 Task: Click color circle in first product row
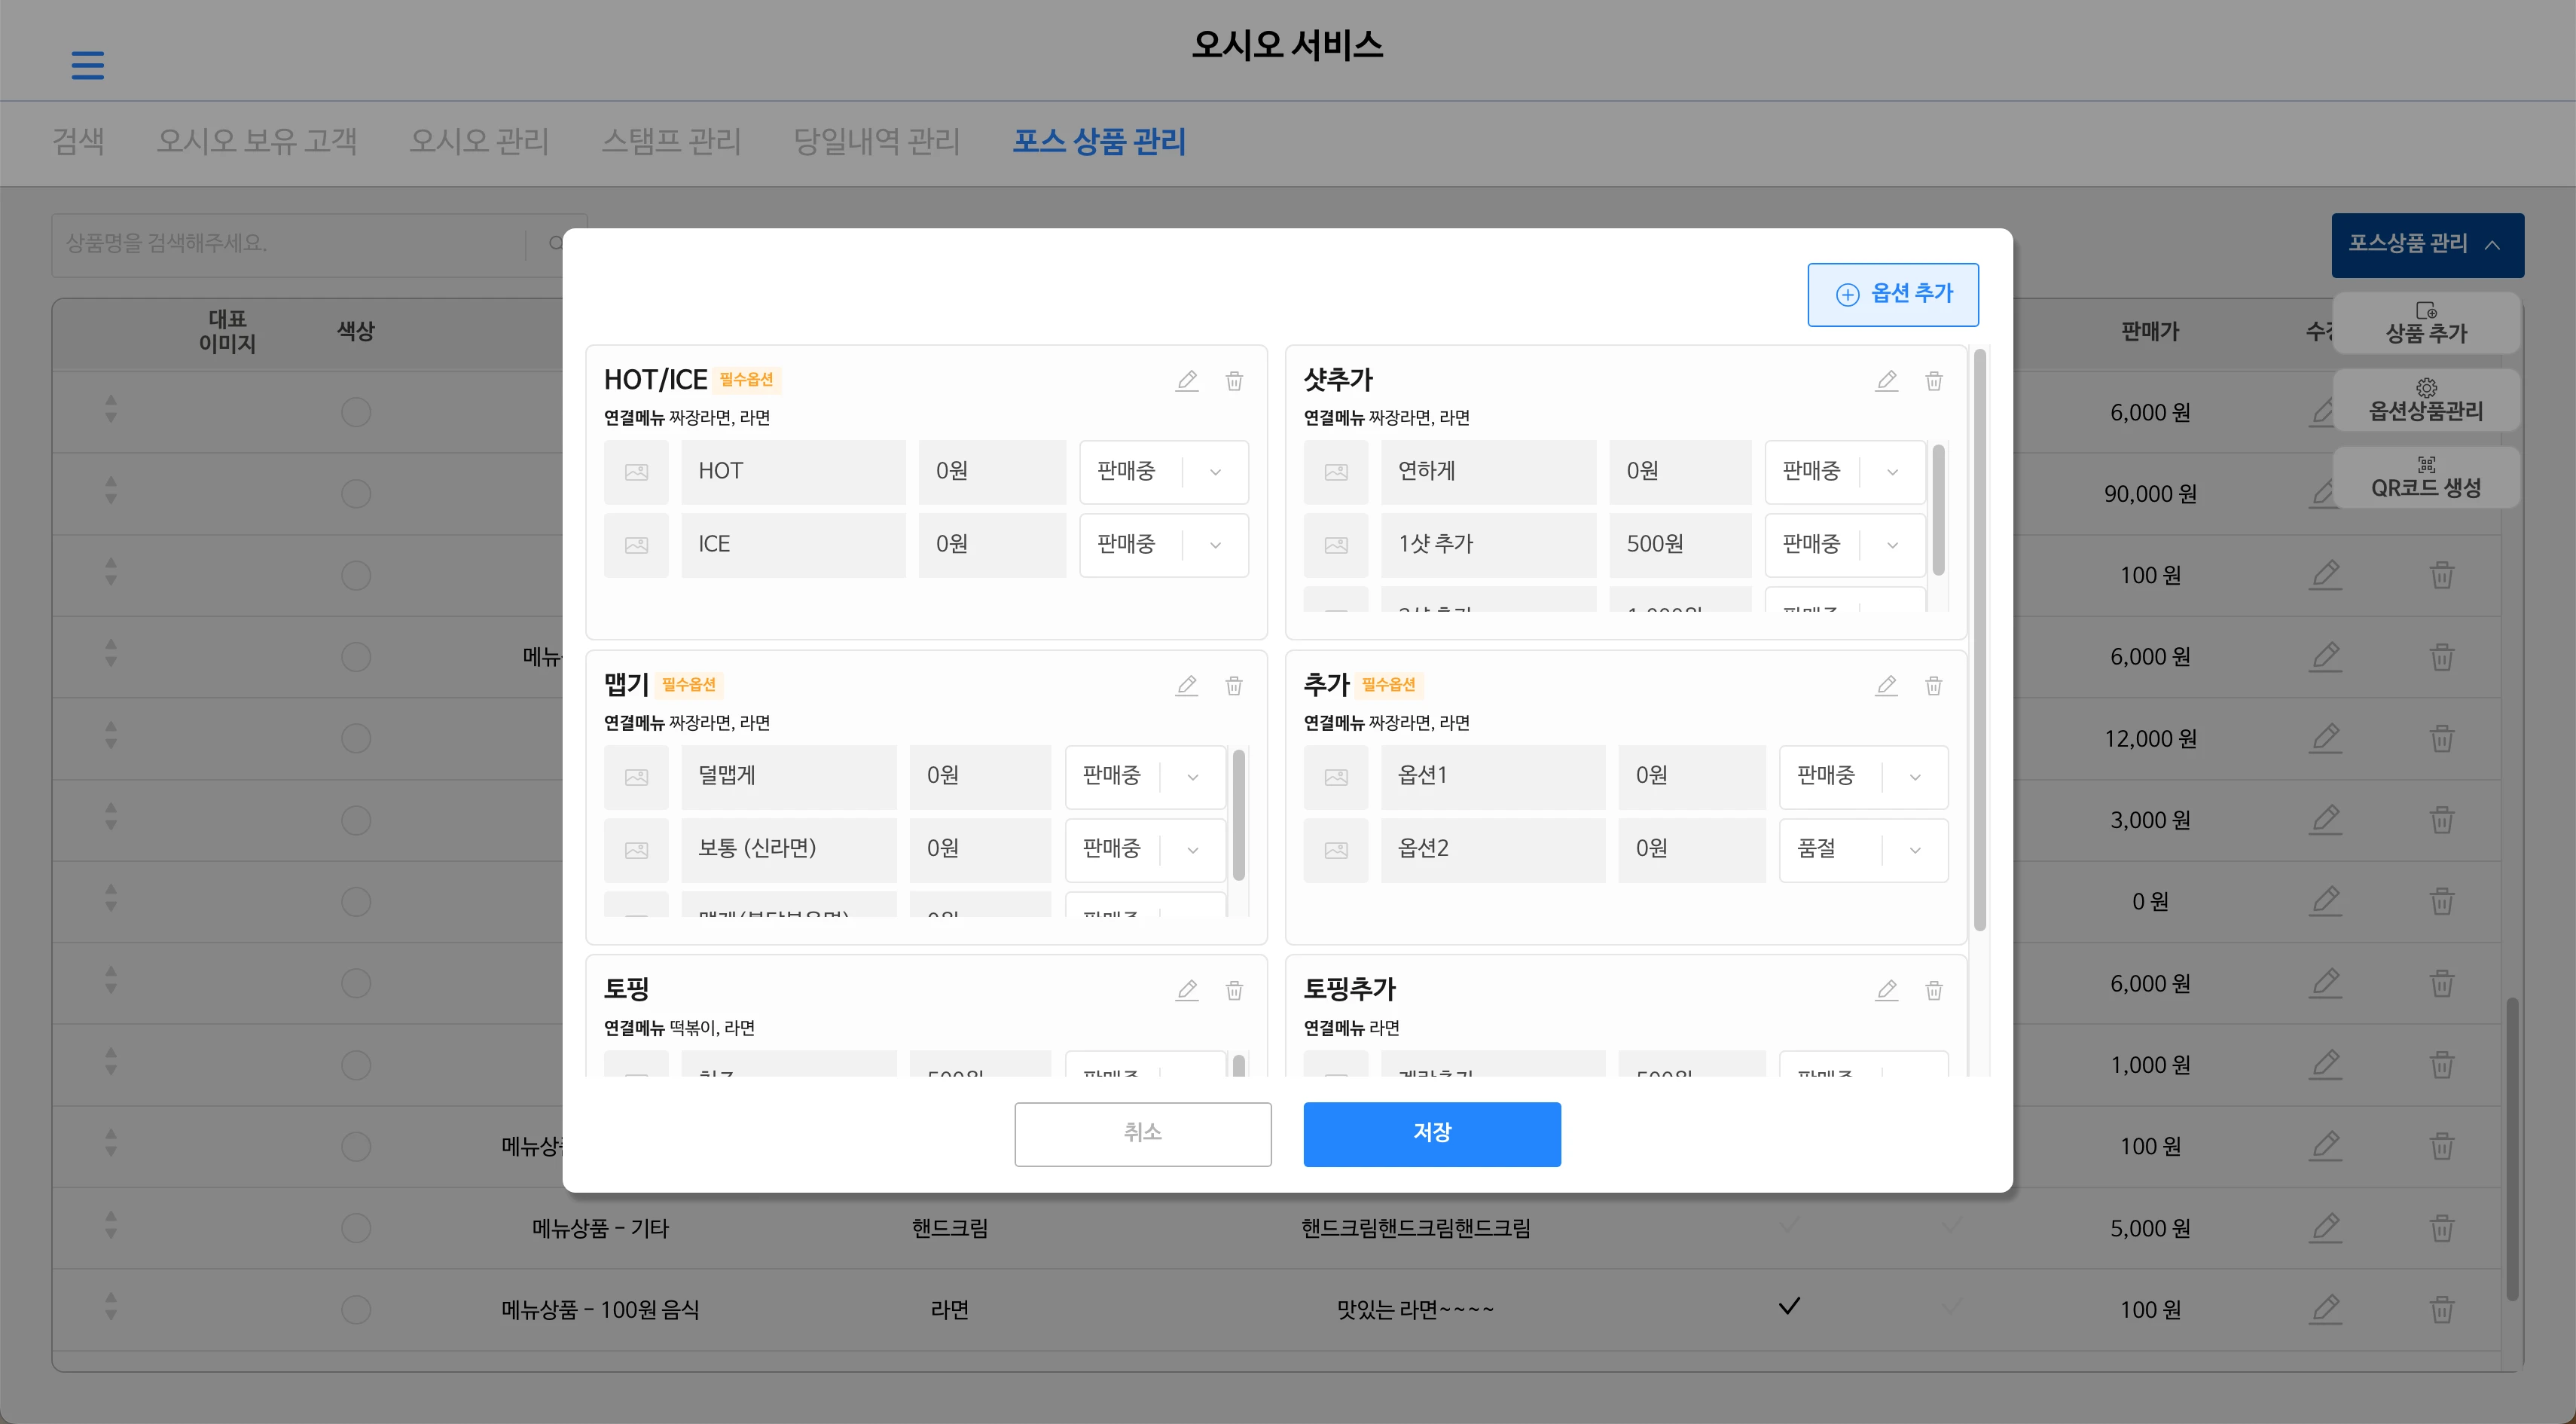356,412
